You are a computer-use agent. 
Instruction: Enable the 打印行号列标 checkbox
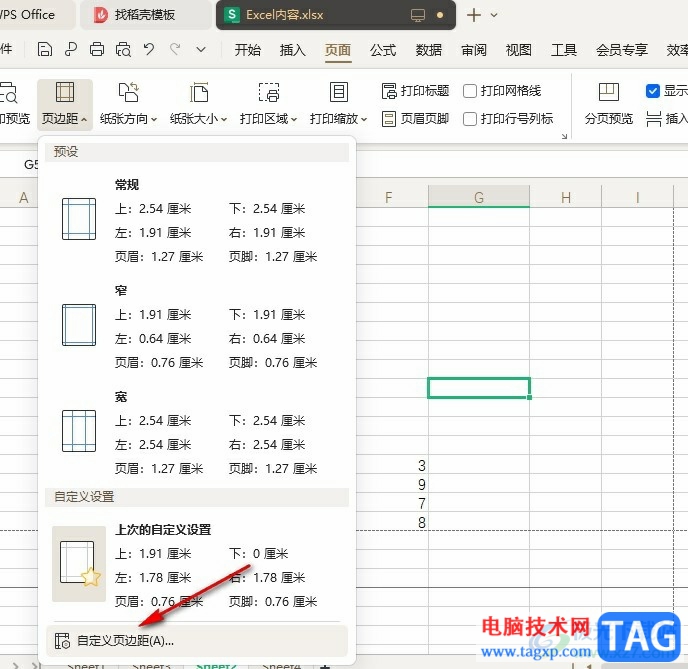469,118
